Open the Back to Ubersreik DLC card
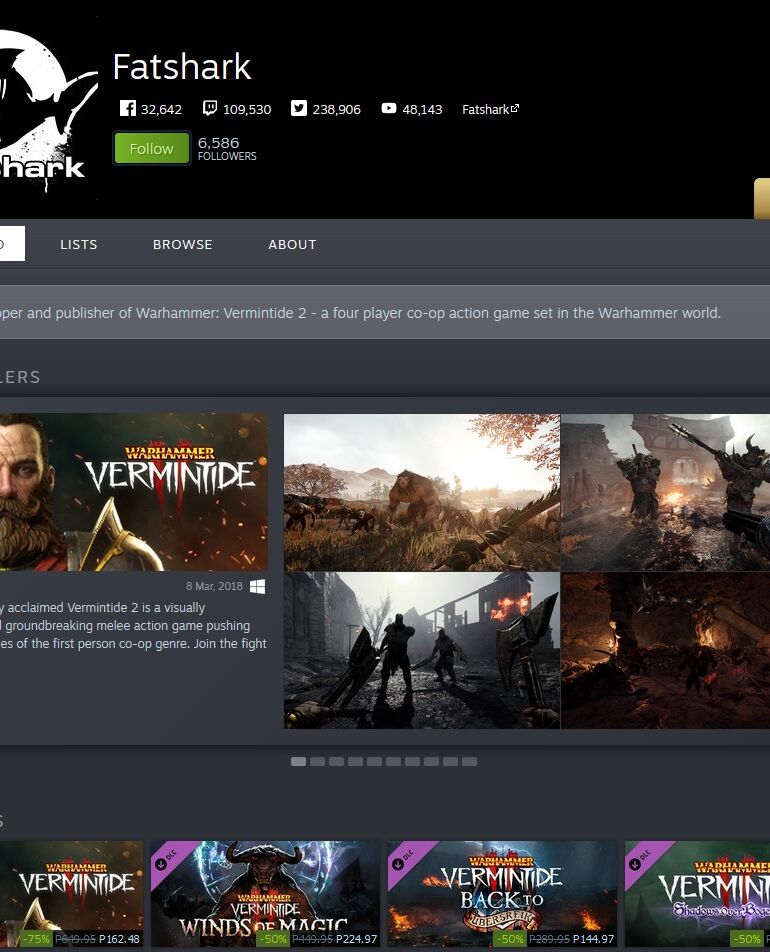The height and width of the screenshot is (952, 770). click(502, 894)
